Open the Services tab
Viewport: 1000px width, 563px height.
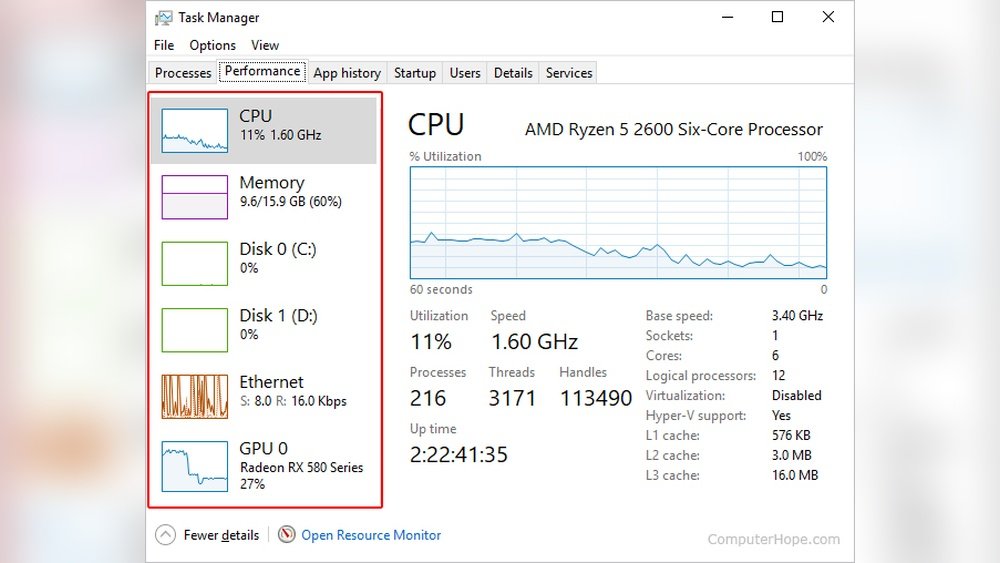click(569, 73)
